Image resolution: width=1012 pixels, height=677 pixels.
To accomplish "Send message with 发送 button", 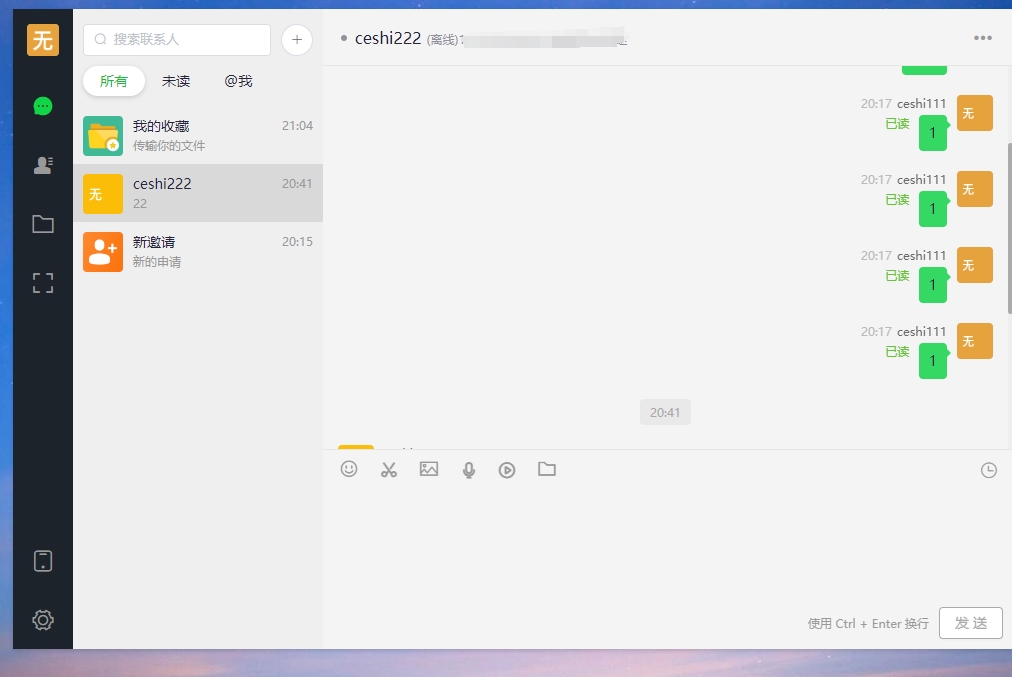I will (x=970, y=623).
